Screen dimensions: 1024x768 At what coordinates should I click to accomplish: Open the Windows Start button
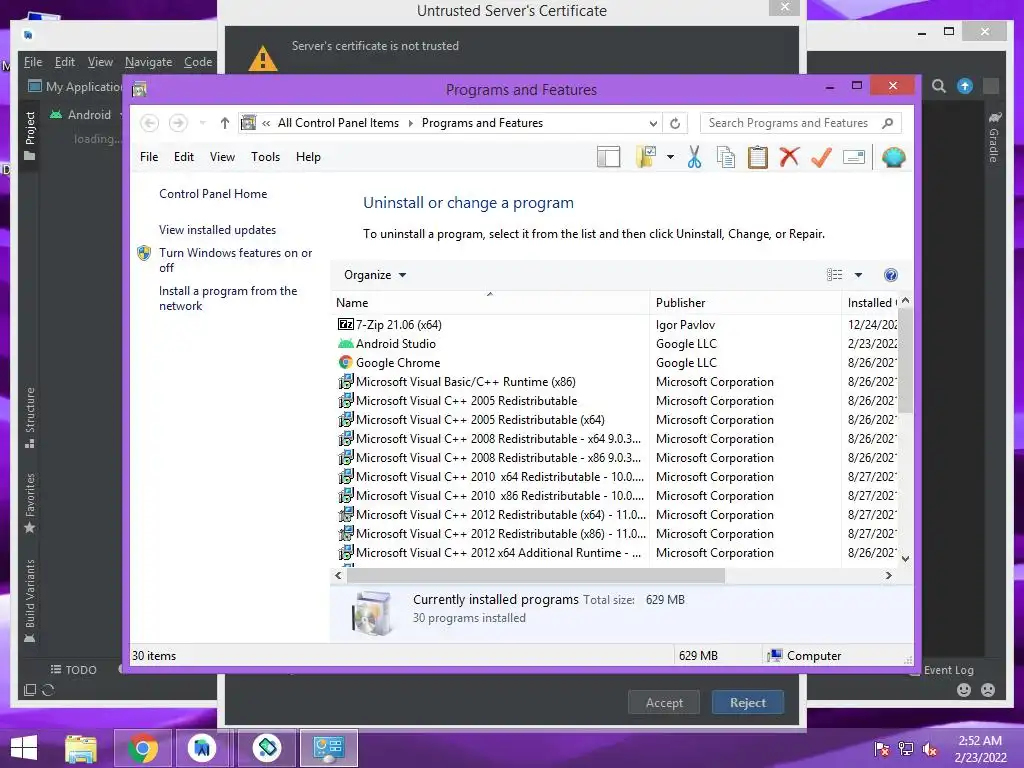tap(24, 748)
